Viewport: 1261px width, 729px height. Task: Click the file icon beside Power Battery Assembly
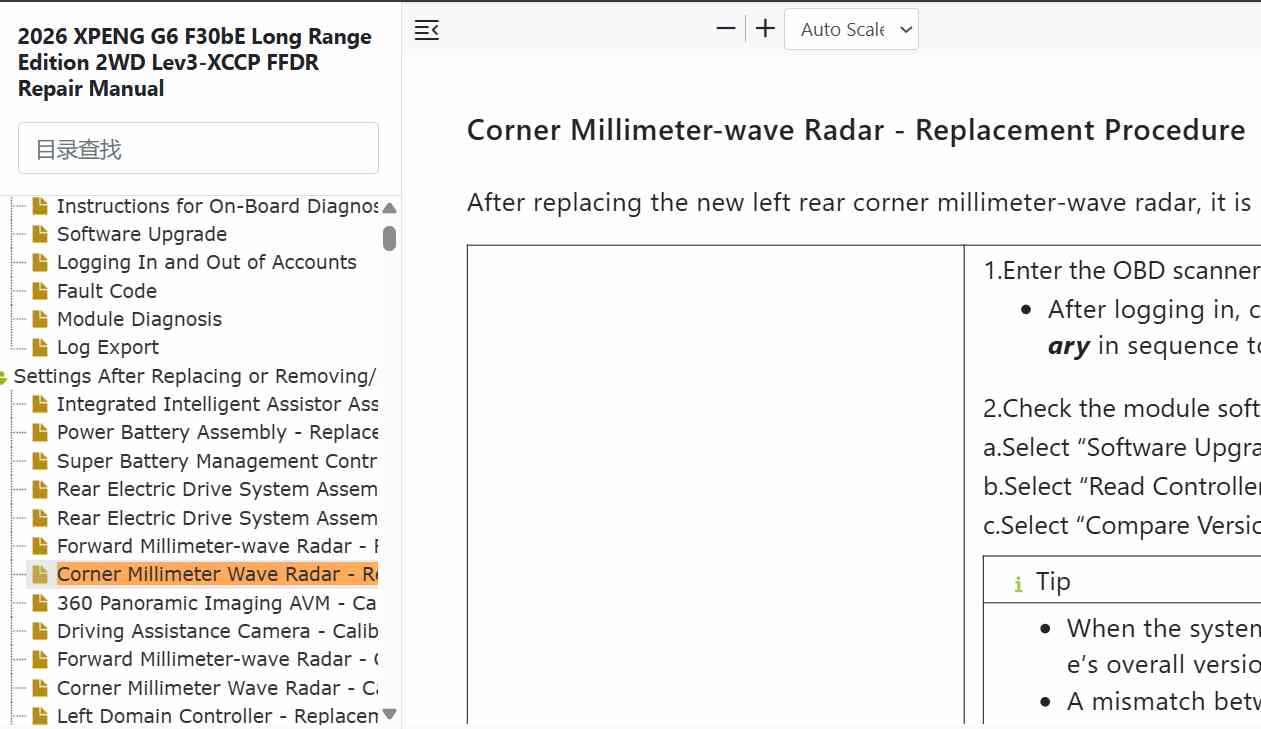(x=40, y=432)
